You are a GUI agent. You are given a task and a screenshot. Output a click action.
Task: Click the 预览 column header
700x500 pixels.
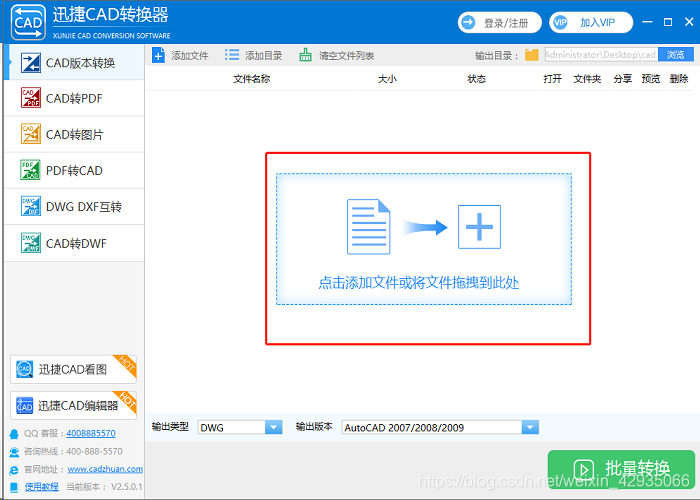click(651, 79)
